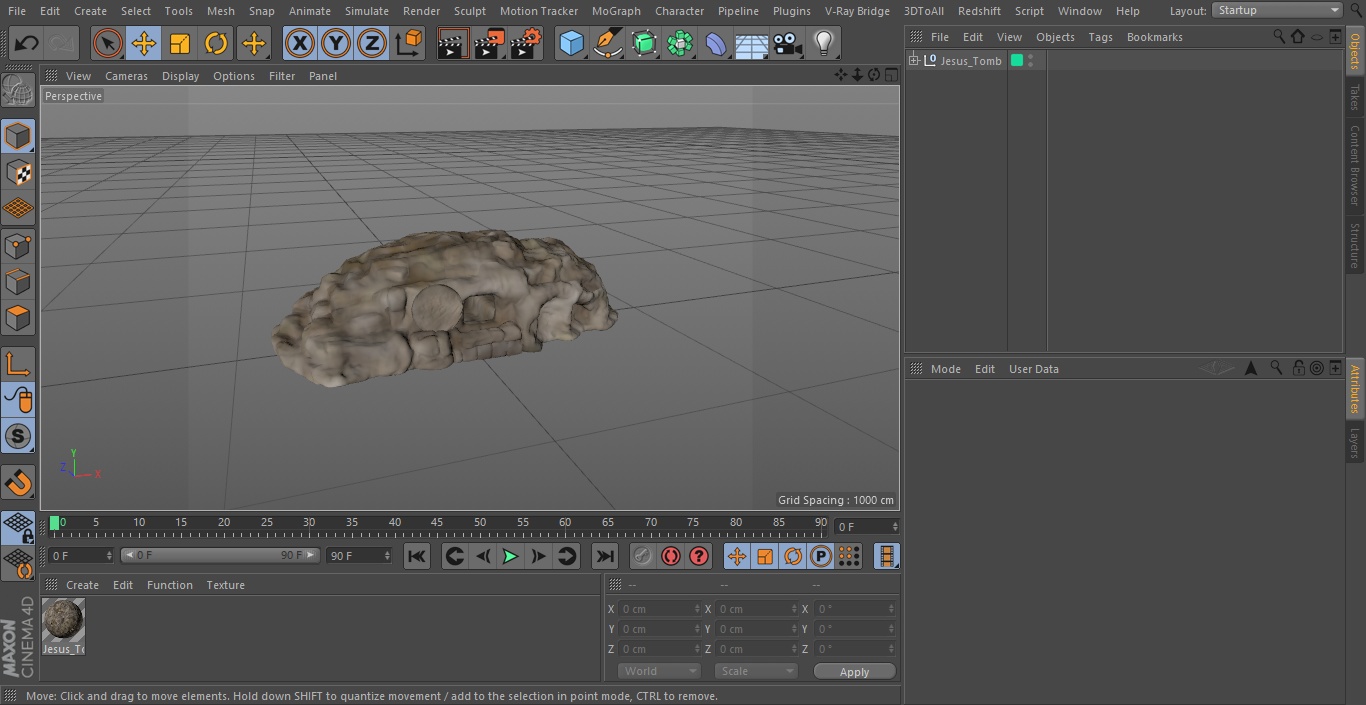The width and height of the screenshot is (1366, 705).
Task: Click the preview range slider bar
Action: 219,555
